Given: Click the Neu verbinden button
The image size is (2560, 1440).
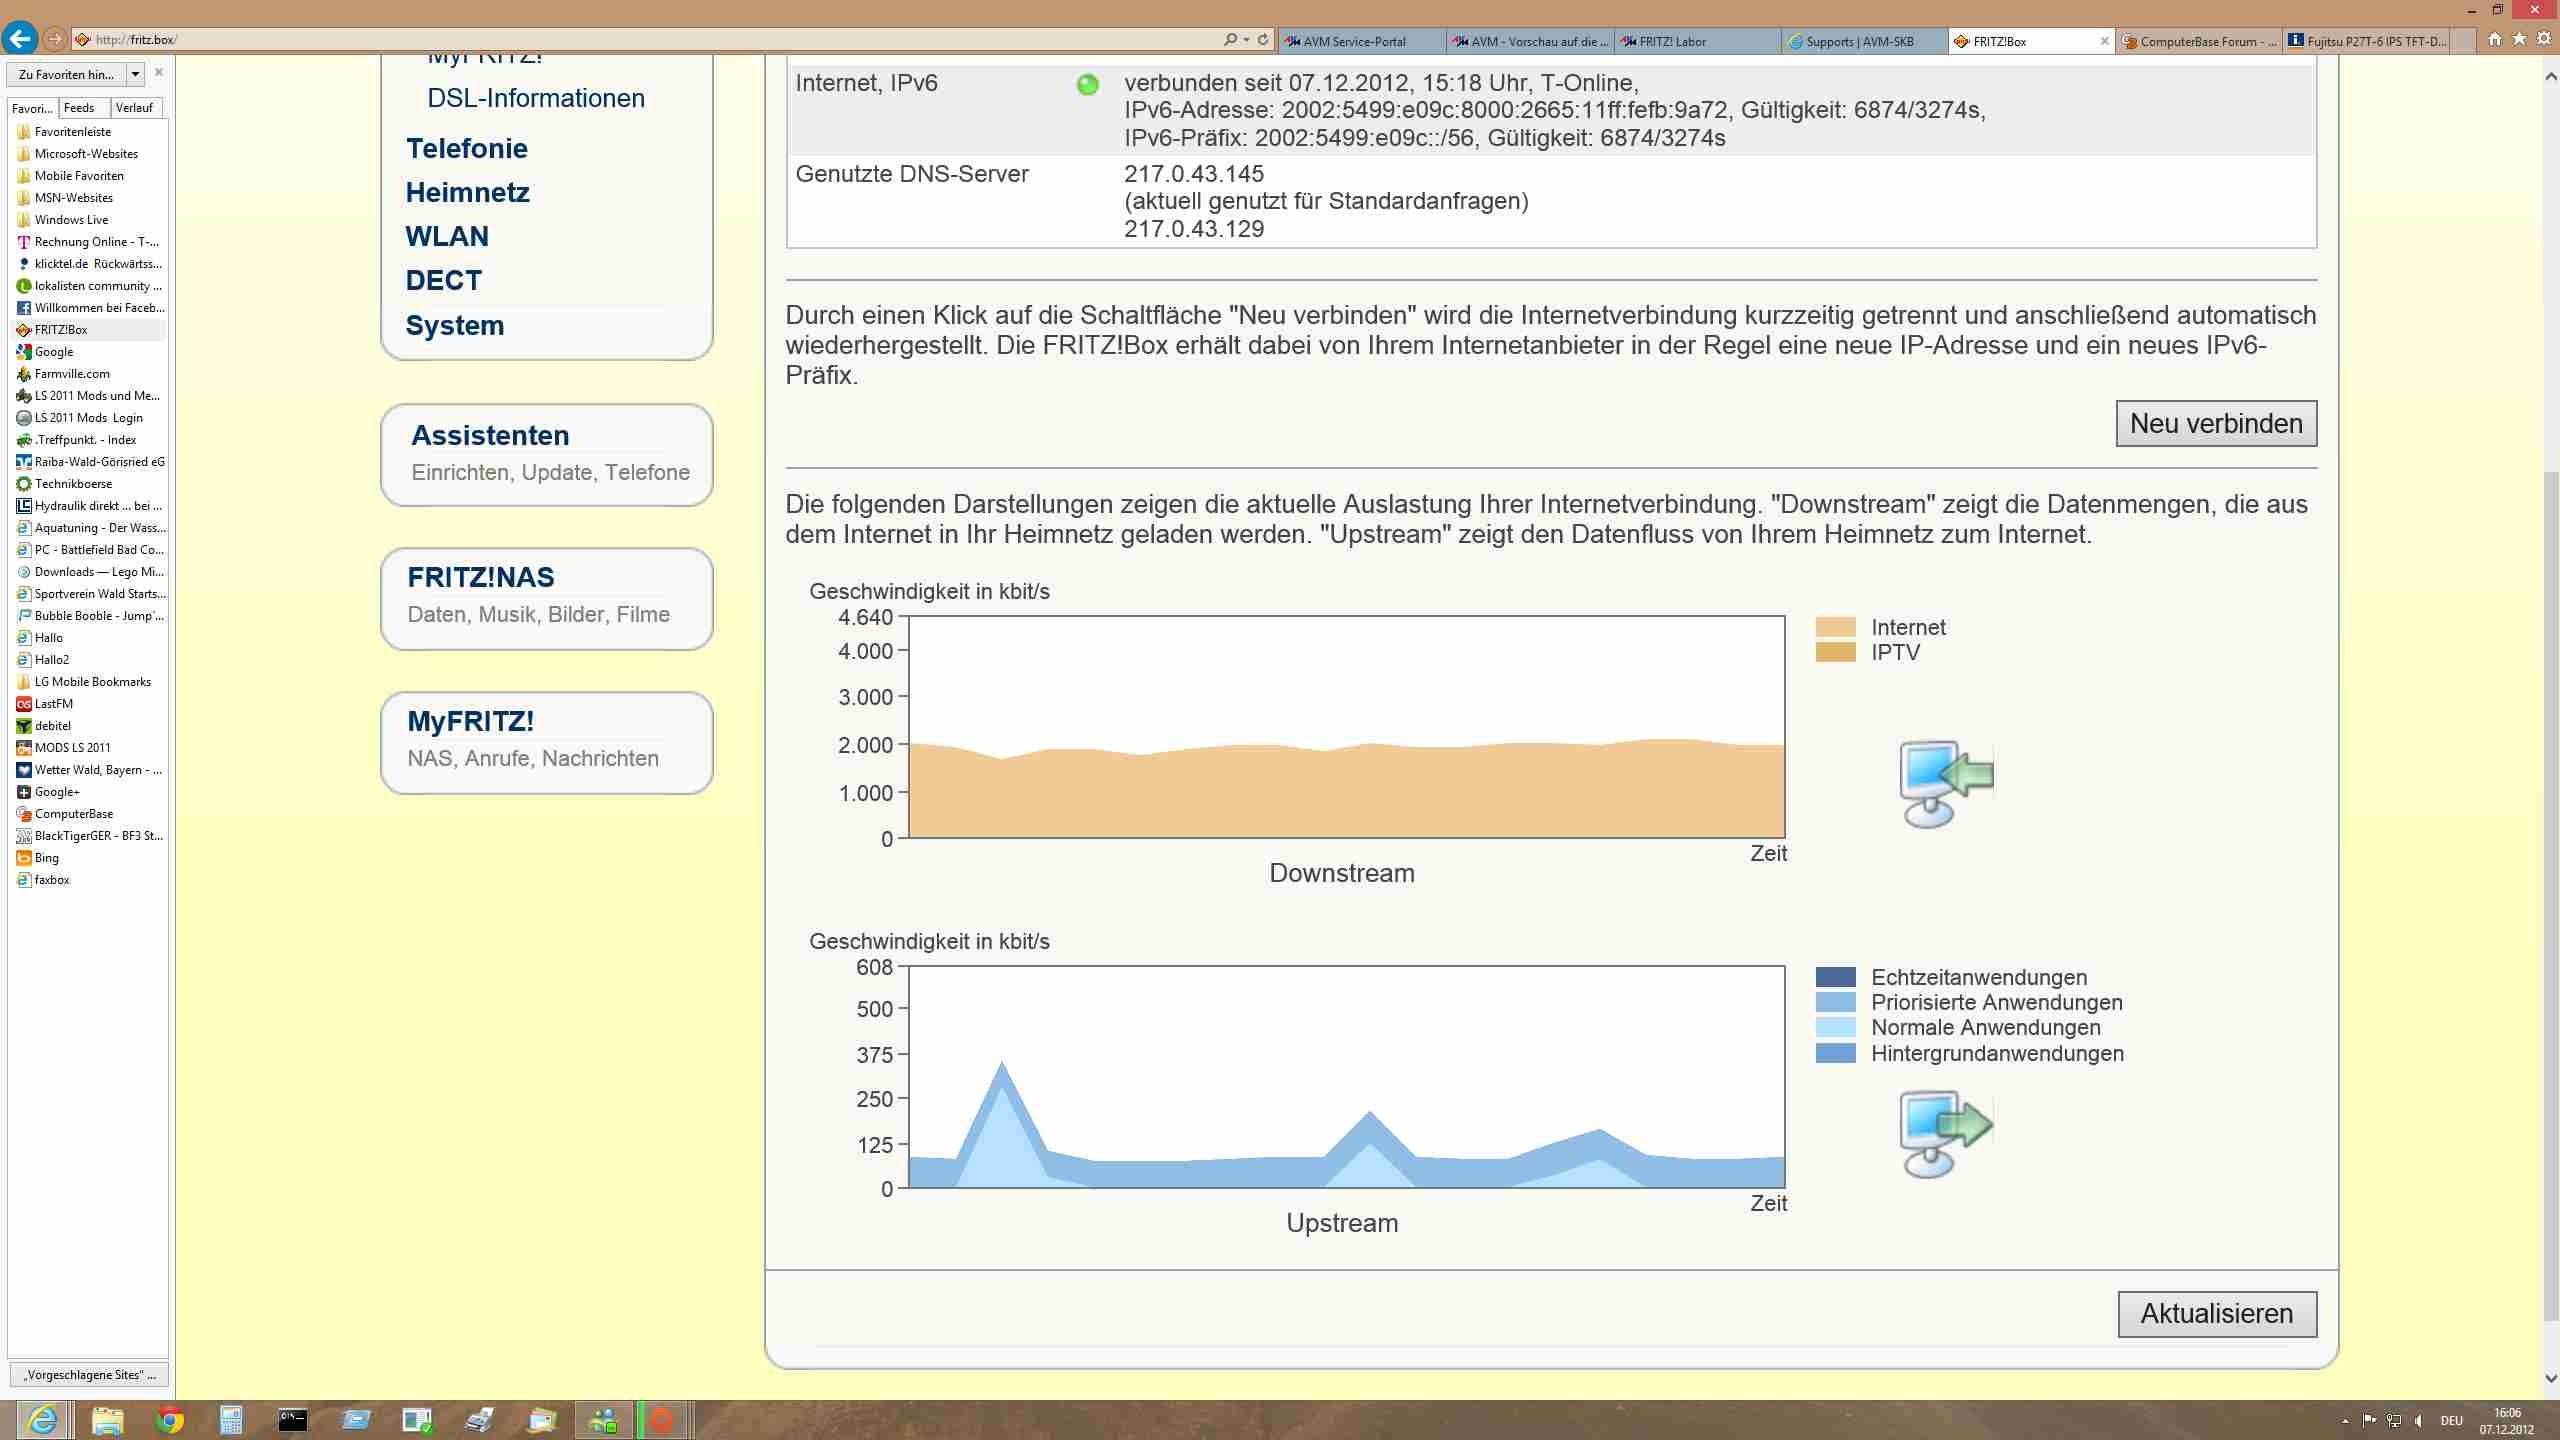Looking at the screenshot, I should (x=2215, y=424).
